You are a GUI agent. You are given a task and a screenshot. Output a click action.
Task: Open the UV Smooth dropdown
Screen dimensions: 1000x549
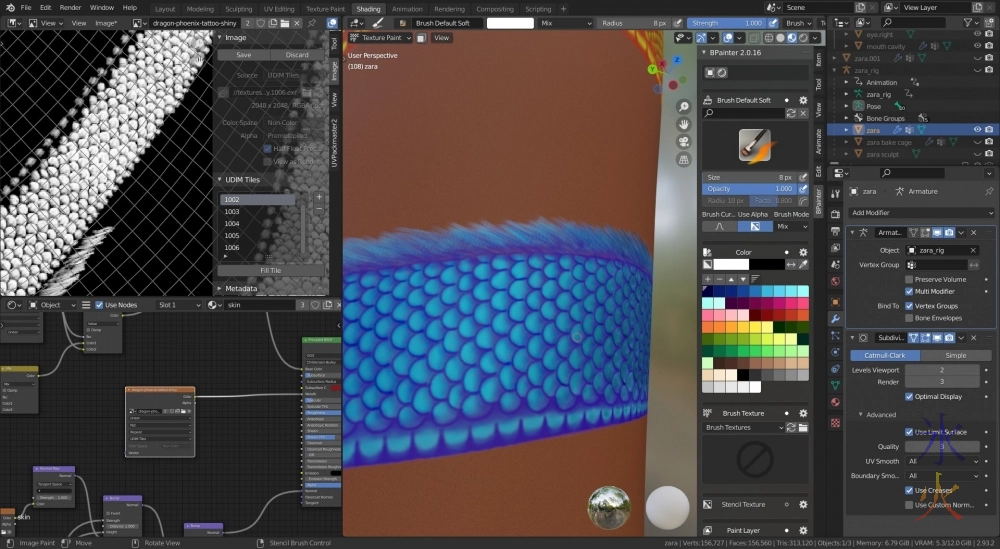coord(942,461)
